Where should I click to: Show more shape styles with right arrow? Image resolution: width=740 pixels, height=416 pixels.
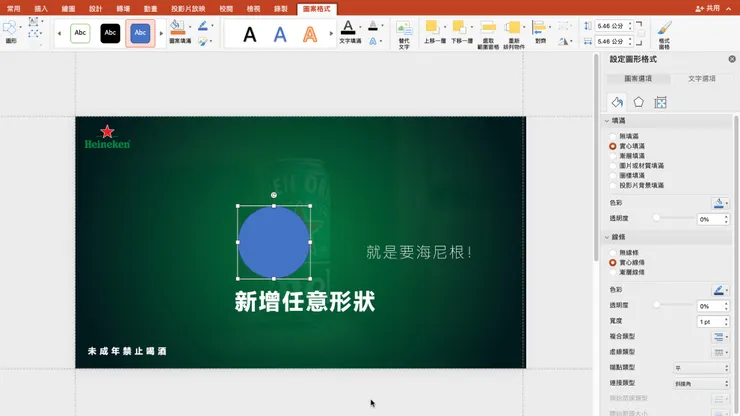pos(161,34)
